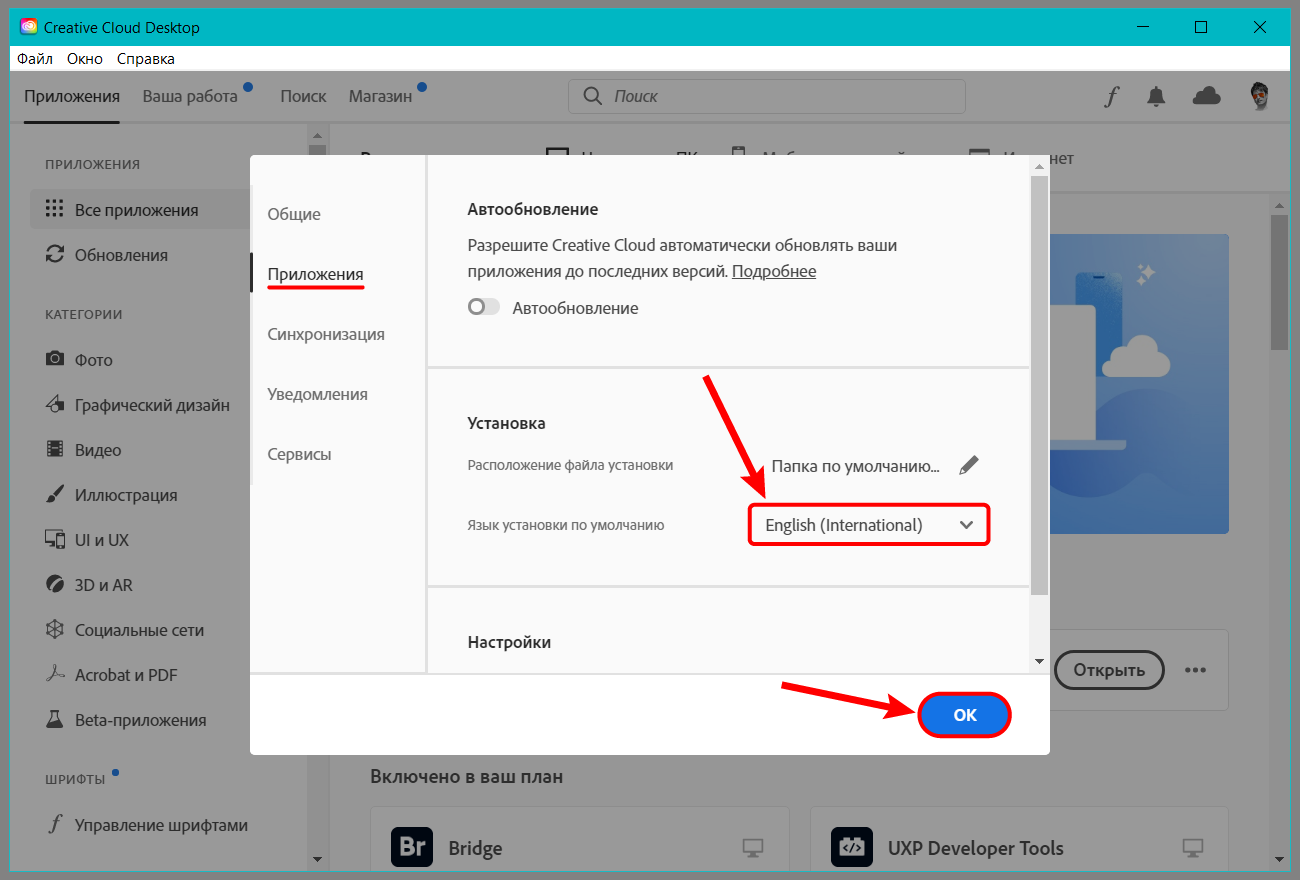Click the Открыть button
Viewport: 1300px width, 880px height.
coord(1109,670)
